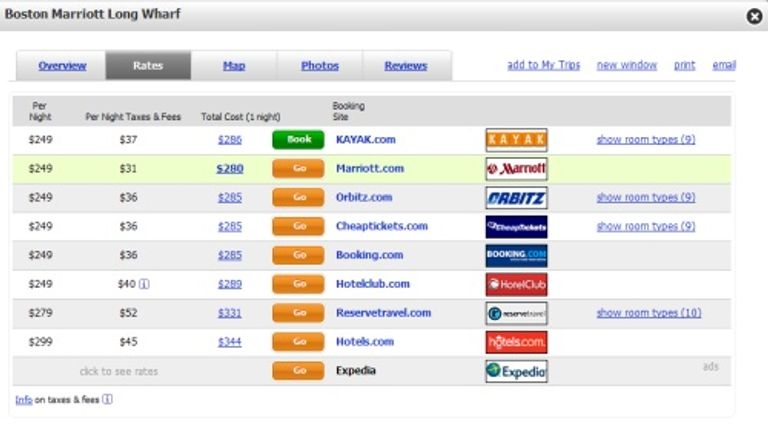Expand show room types (10) for Reservetravel

649,313
